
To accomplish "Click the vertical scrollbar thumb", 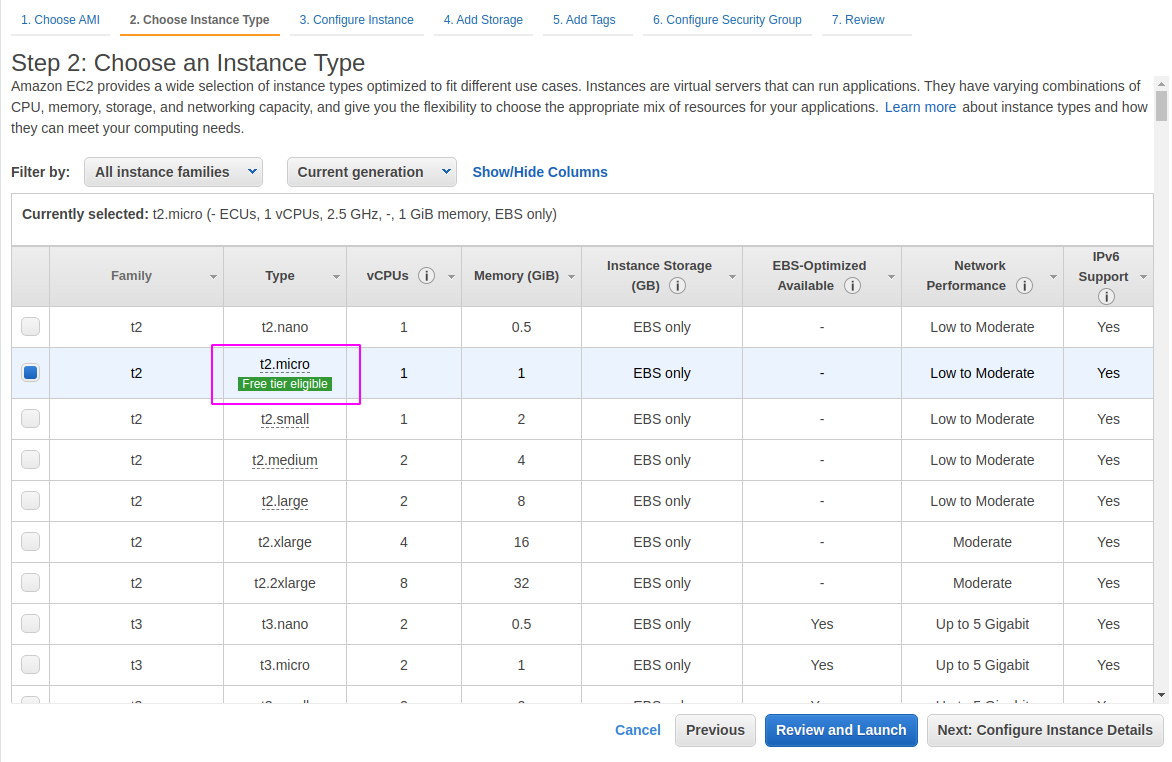I will (x=1161, y=105).
